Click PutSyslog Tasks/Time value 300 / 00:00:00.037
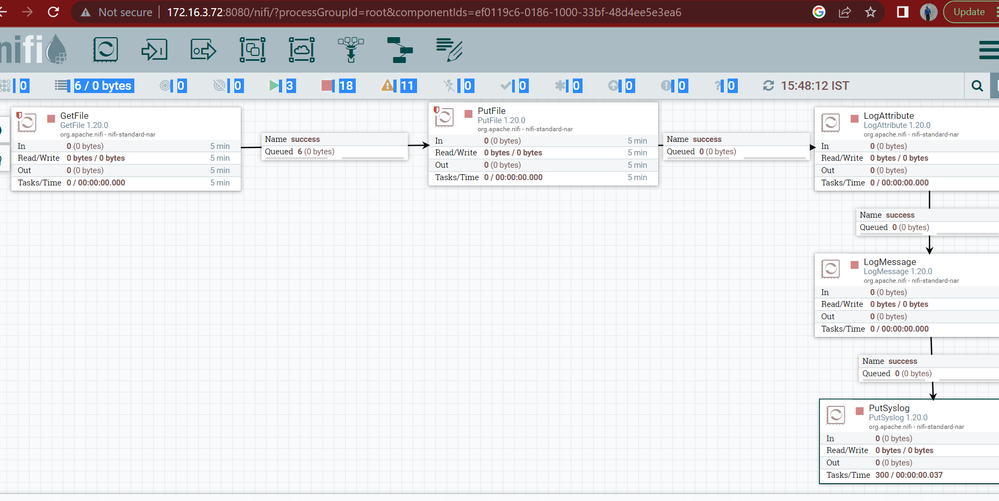This screenshot has height=501, width=999. tap(909, 475)
